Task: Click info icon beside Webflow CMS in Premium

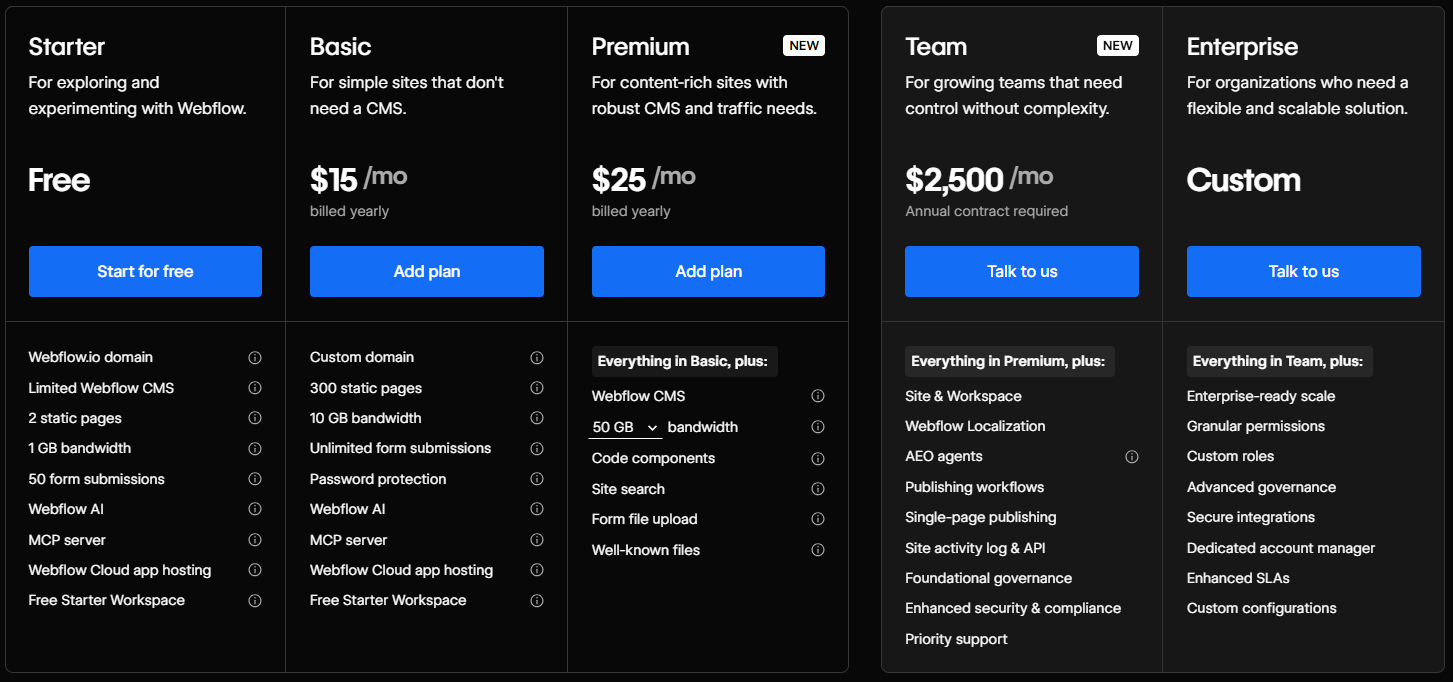Action: pos(818,396)
